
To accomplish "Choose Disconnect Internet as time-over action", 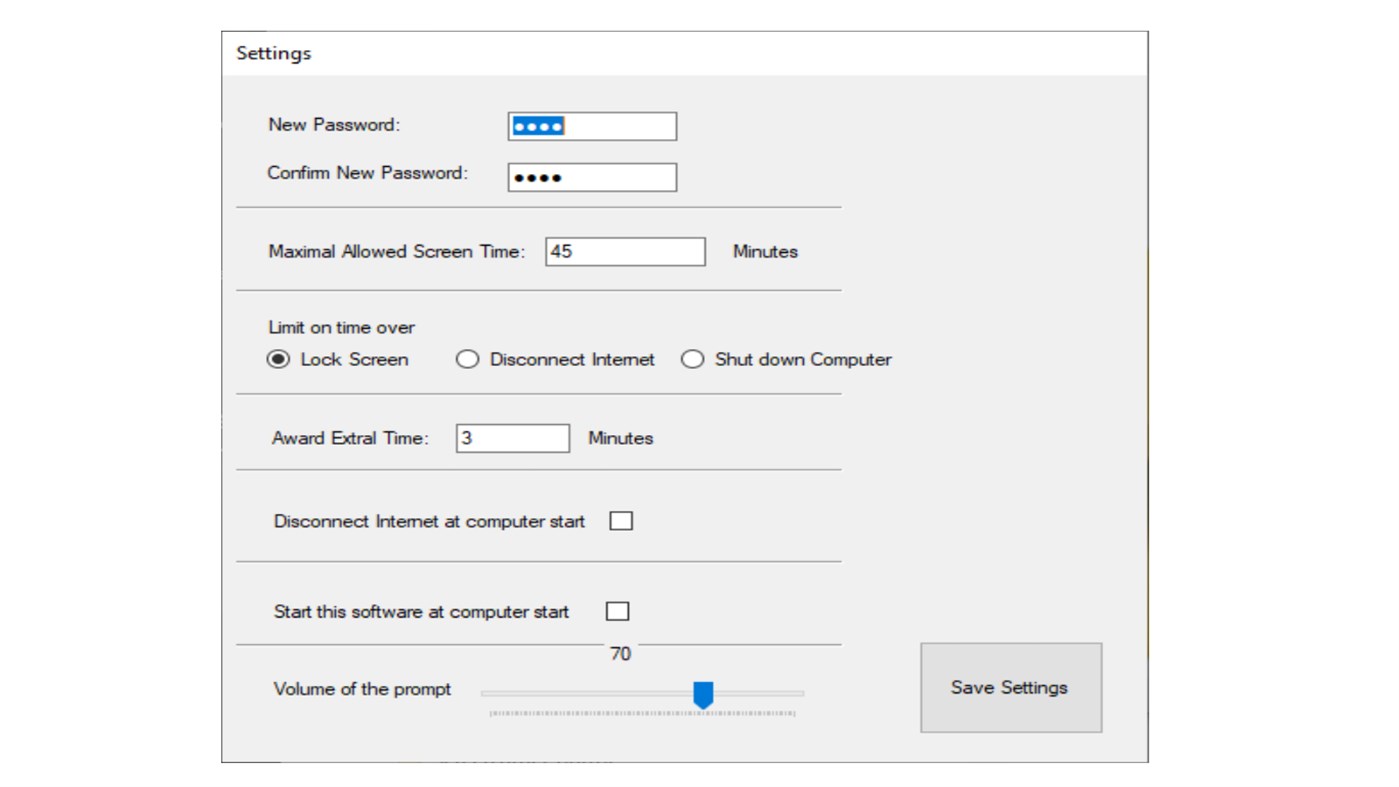I will [x=467, y=359].
